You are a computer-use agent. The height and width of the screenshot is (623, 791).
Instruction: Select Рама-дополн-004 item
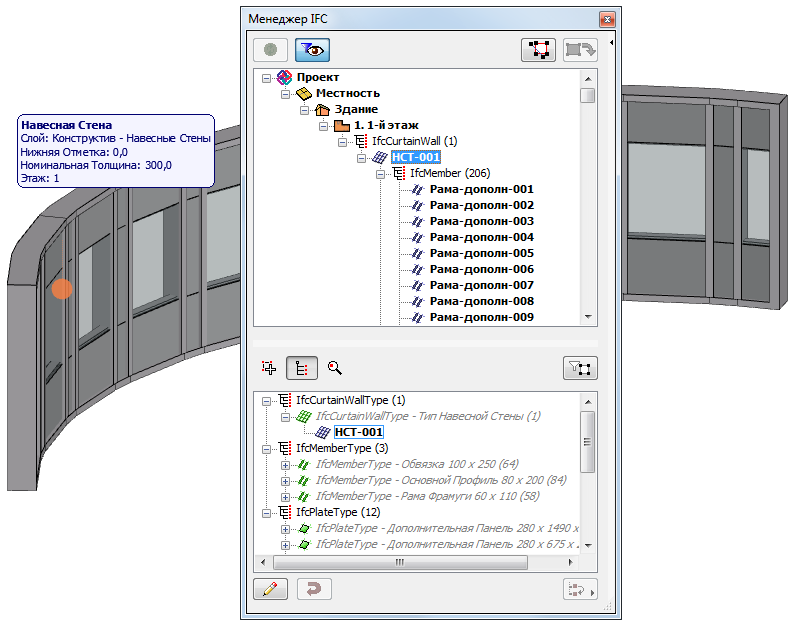481,237
